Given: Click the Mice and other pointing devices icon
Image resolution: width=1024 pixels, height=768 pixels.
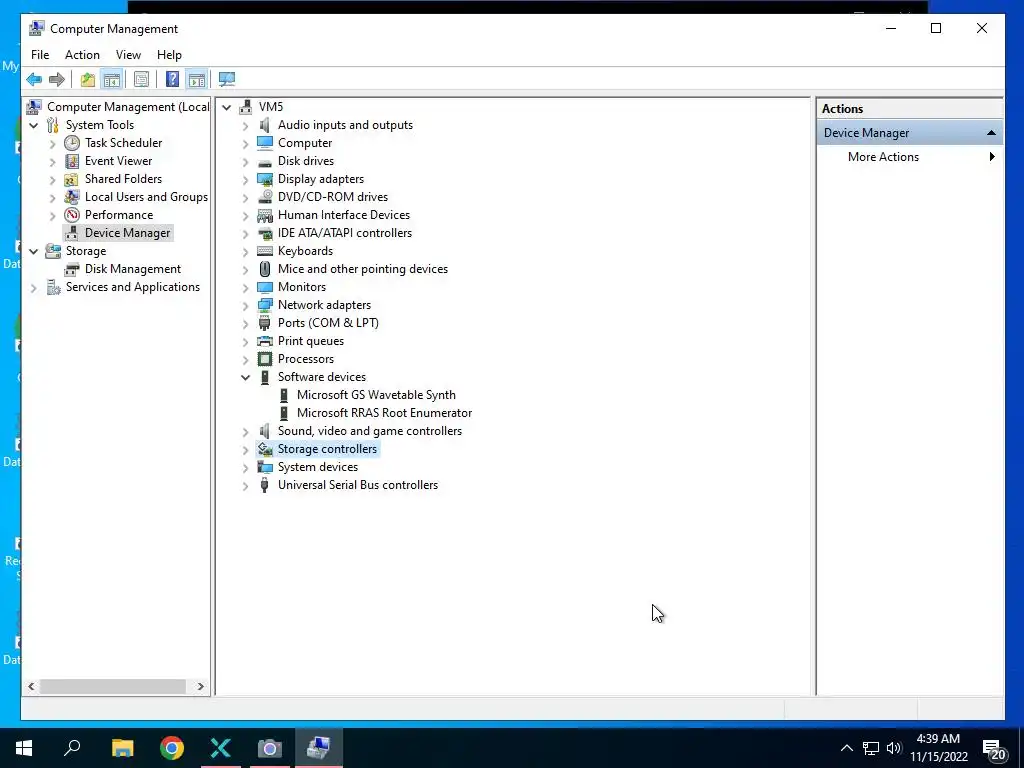Looking at the screenshot, I should point(264,269).
